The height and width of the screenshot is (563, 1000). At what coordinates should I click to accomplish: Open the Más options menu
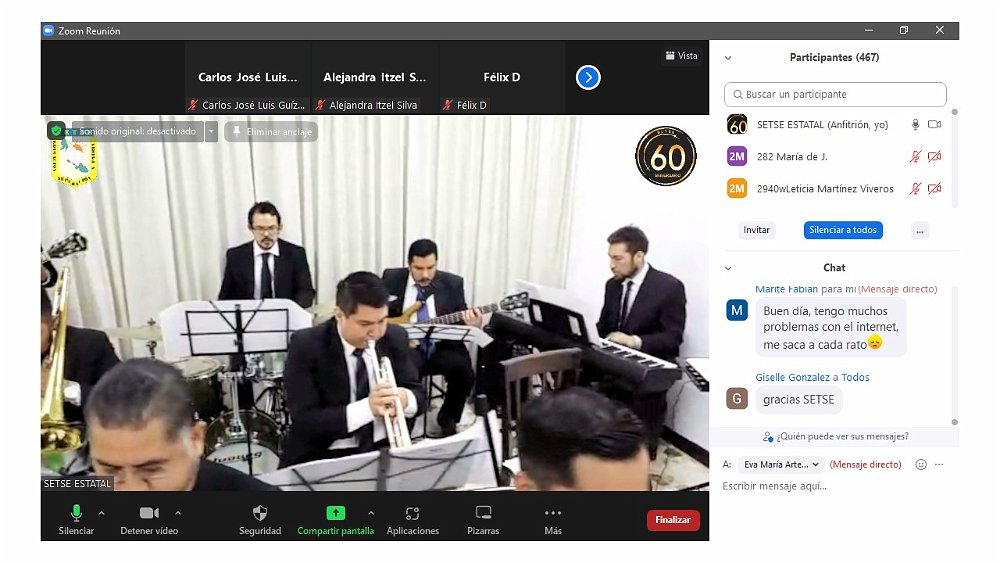(x=553, y=513)
